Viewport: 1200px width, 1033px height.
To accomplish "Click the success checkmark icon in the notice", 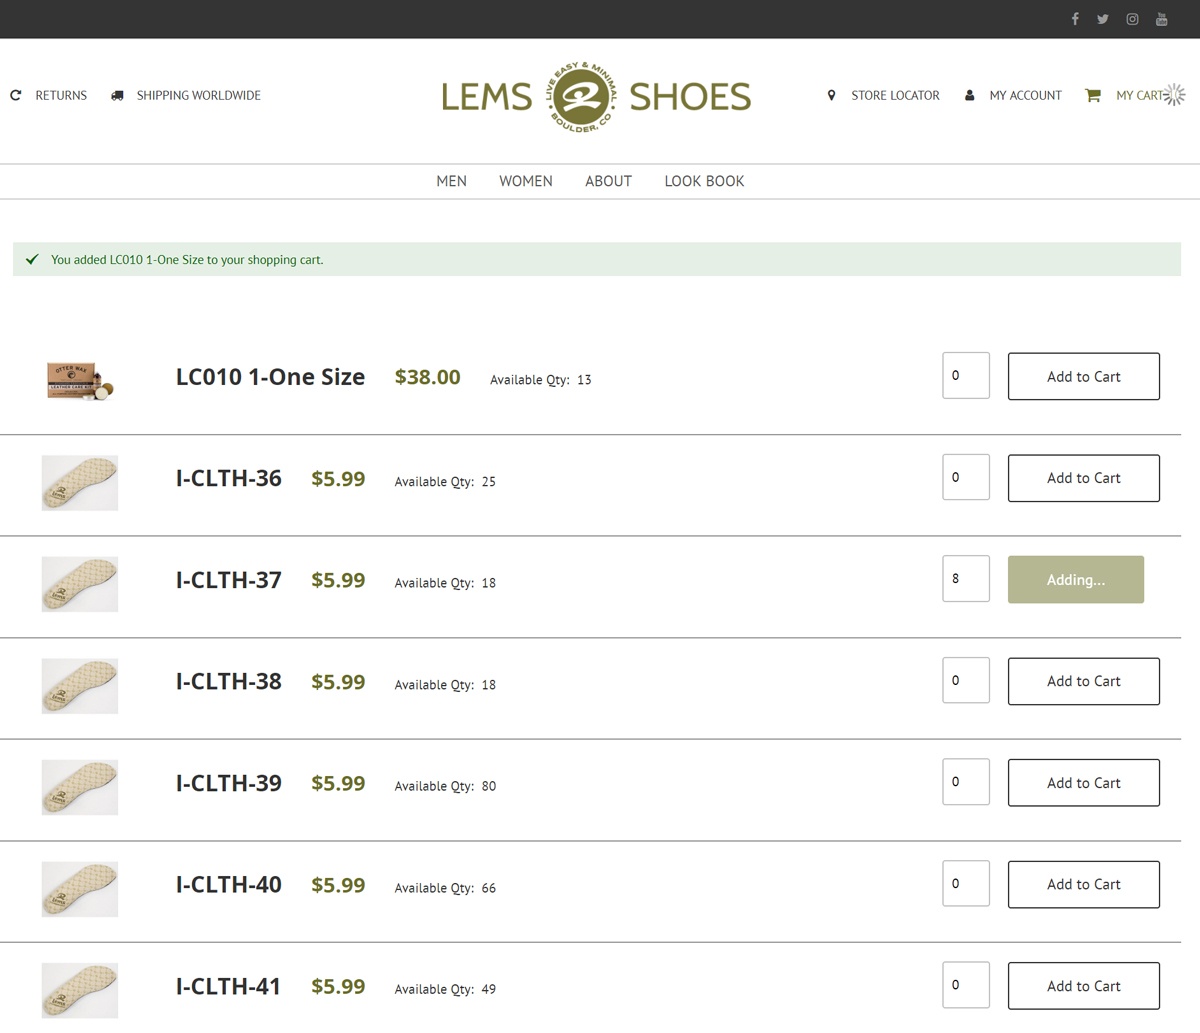I will tap(32, 259).
